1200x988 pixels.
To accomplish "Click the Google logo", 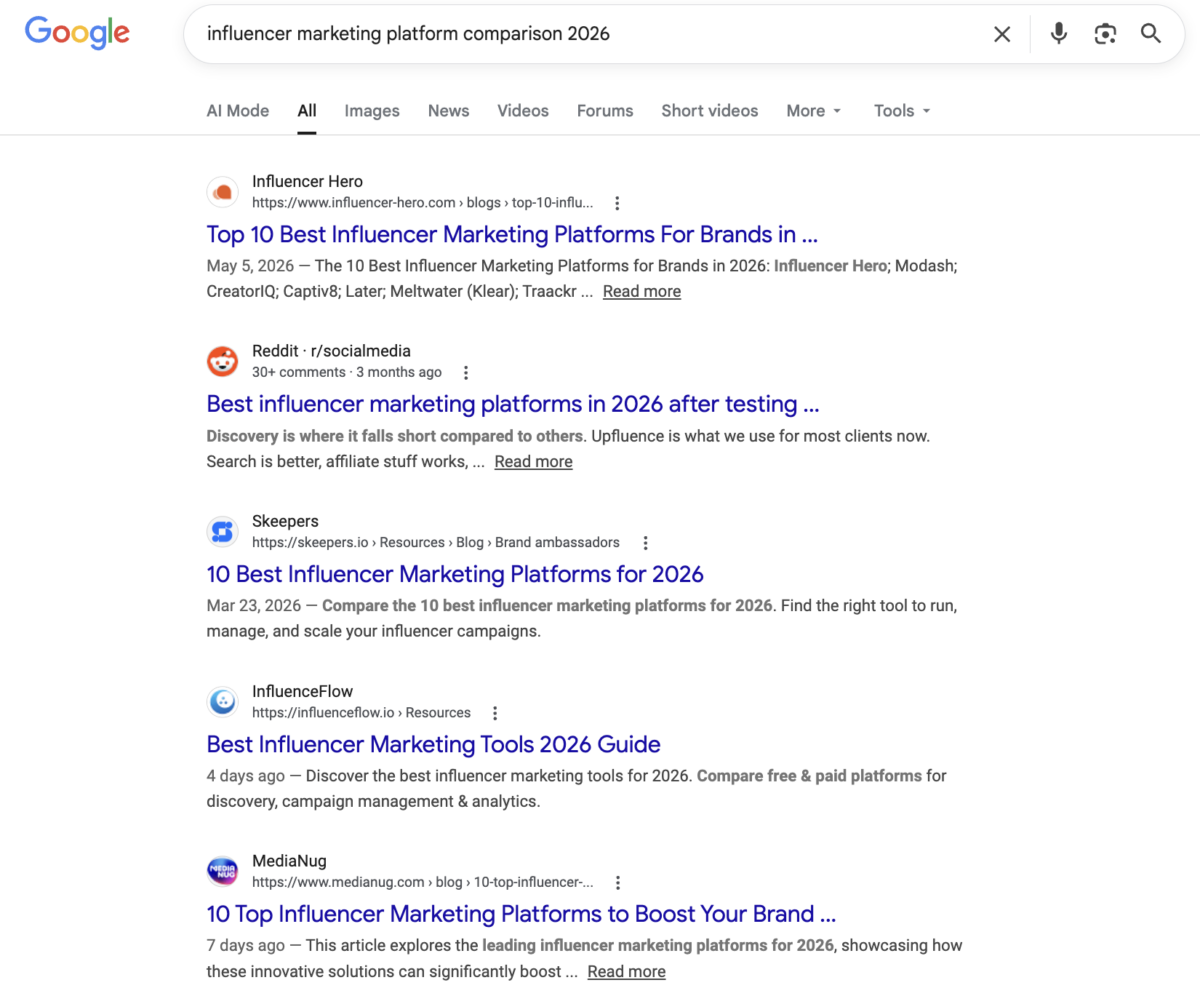I will [77, 33].
